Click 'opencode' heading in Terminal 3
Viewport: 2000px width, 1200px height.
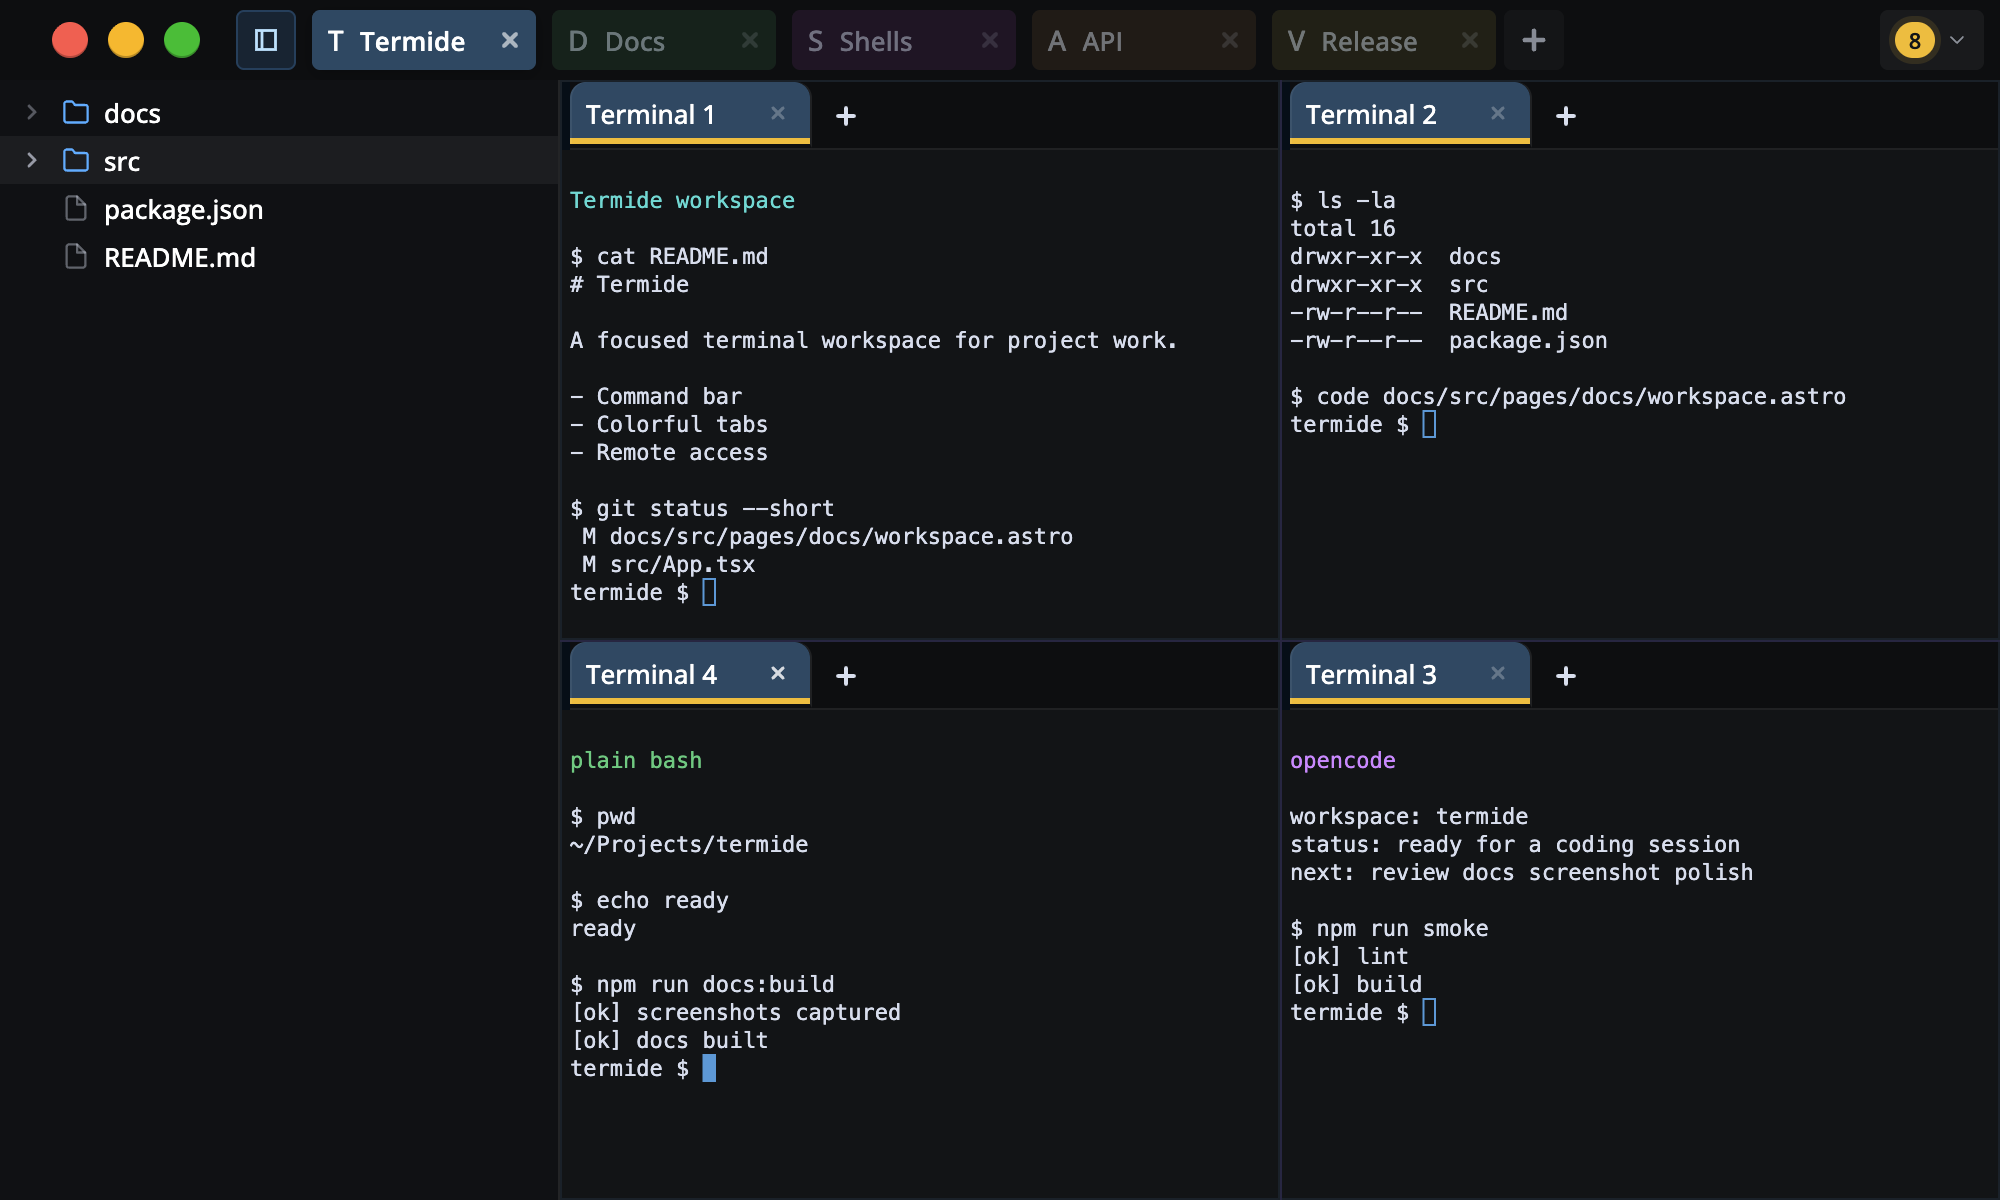pyautogui.click(x=1342, y=760)
